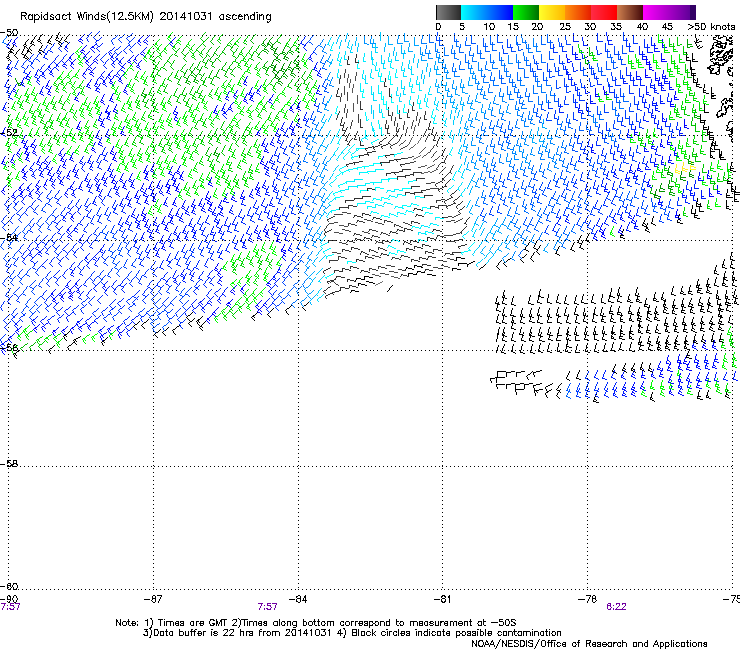740x650 pixels.
Task: Select the orange 25–30 knots legend swatch
Action: (x=578, y=12)
